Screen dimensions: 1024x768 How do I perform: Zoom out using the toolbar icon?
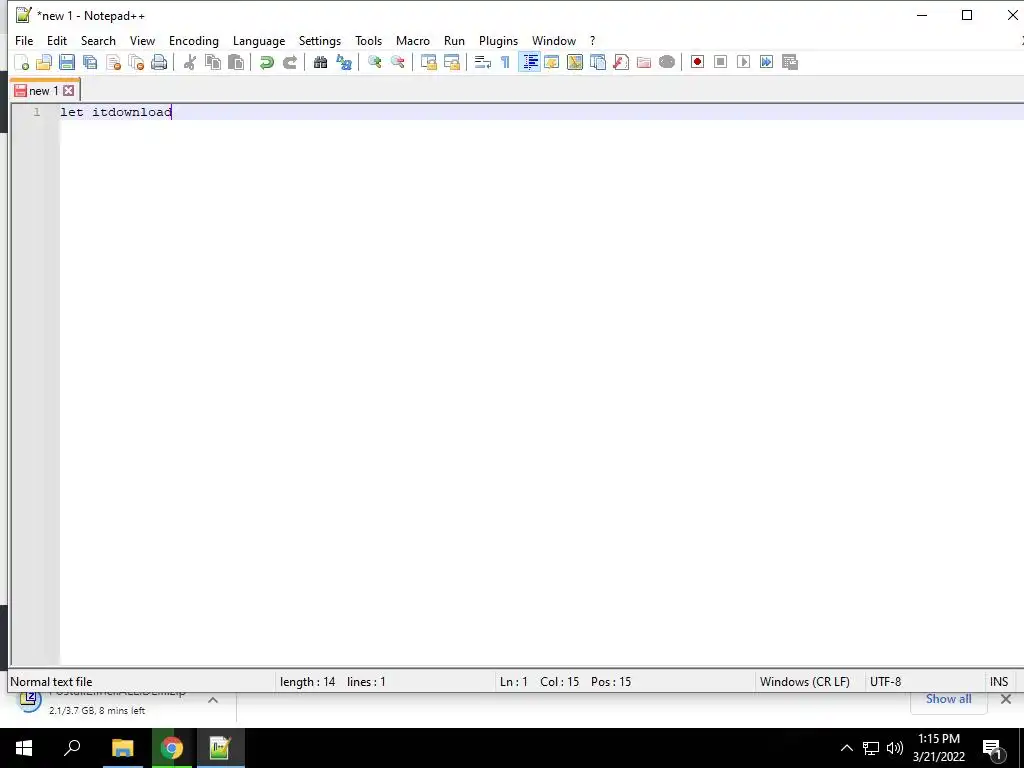(398, 62)
